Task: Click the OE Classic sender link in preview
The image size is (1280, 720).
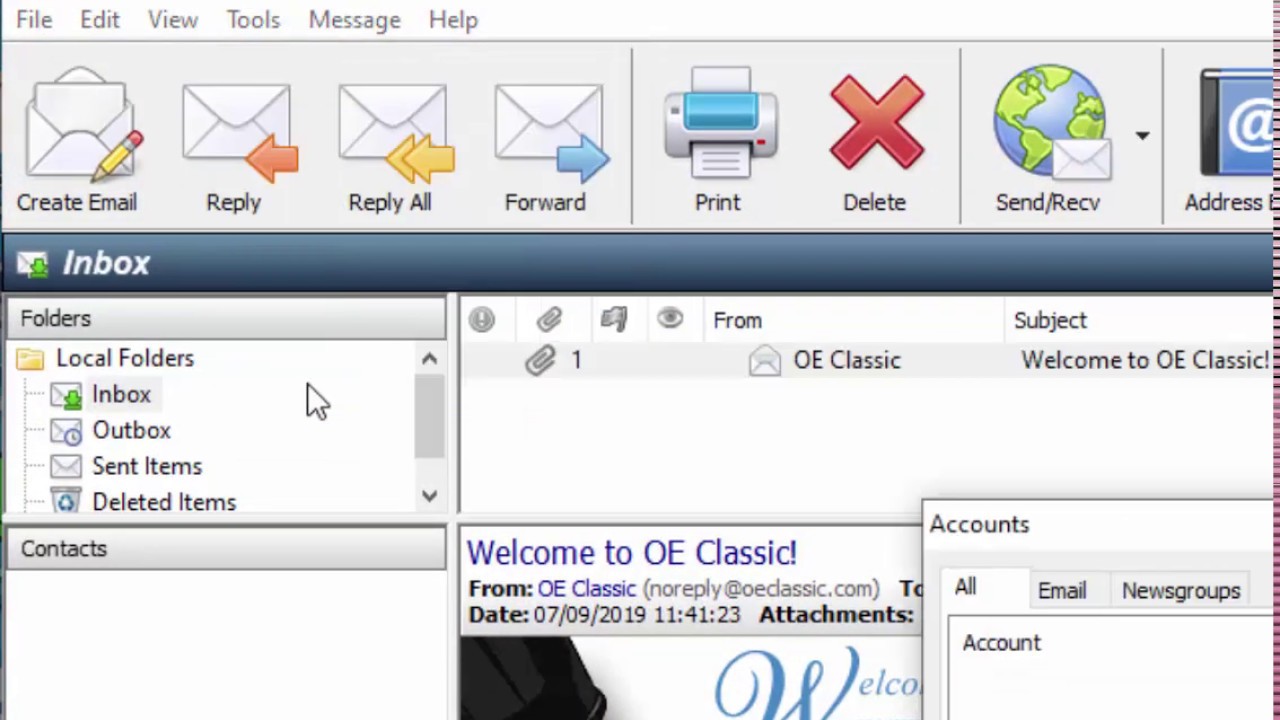Action: [587, 588]
